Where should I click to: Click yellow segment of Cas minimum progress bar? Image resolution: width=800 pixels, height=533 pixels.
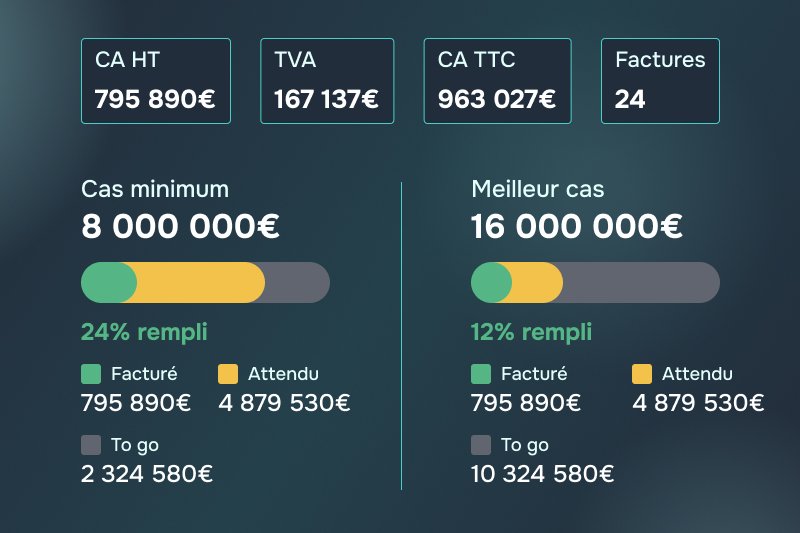tap(201, 283)
